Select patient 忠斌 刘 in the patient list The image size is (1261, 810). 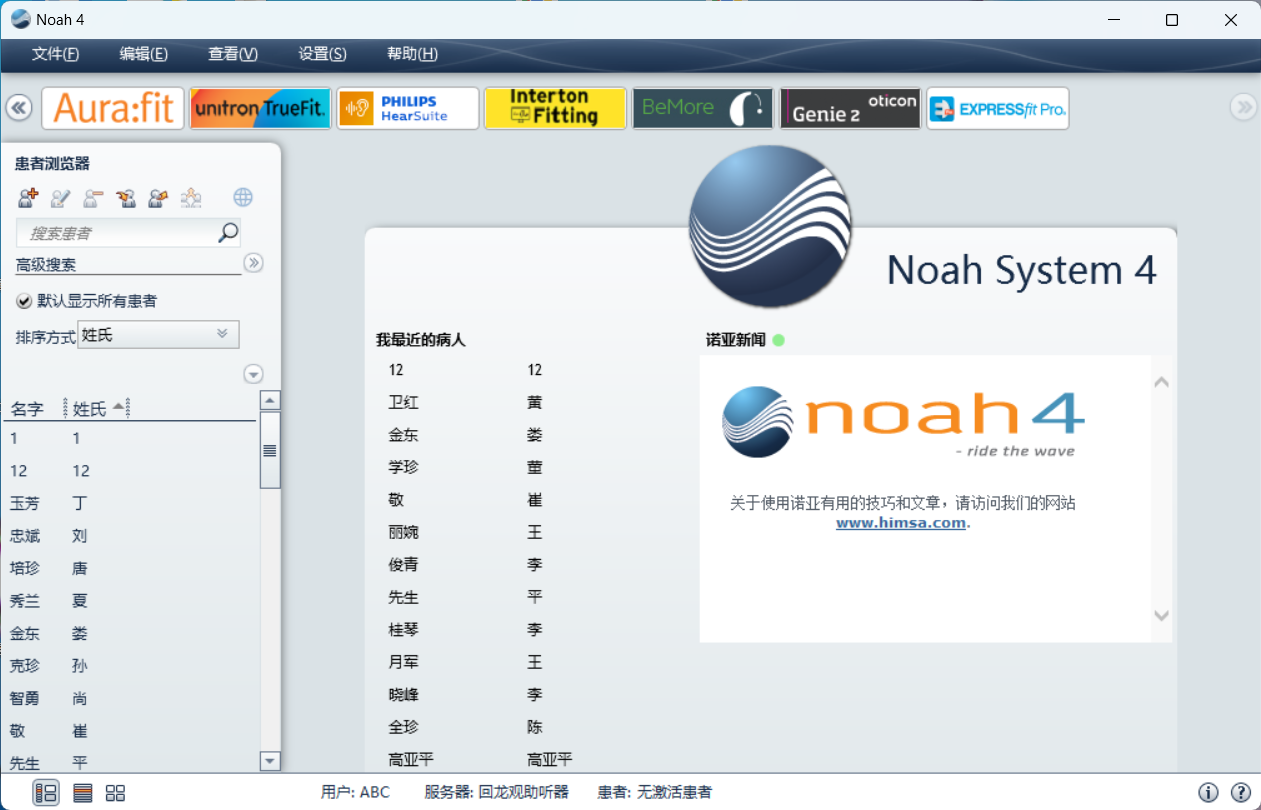click(x=130, y=536)
